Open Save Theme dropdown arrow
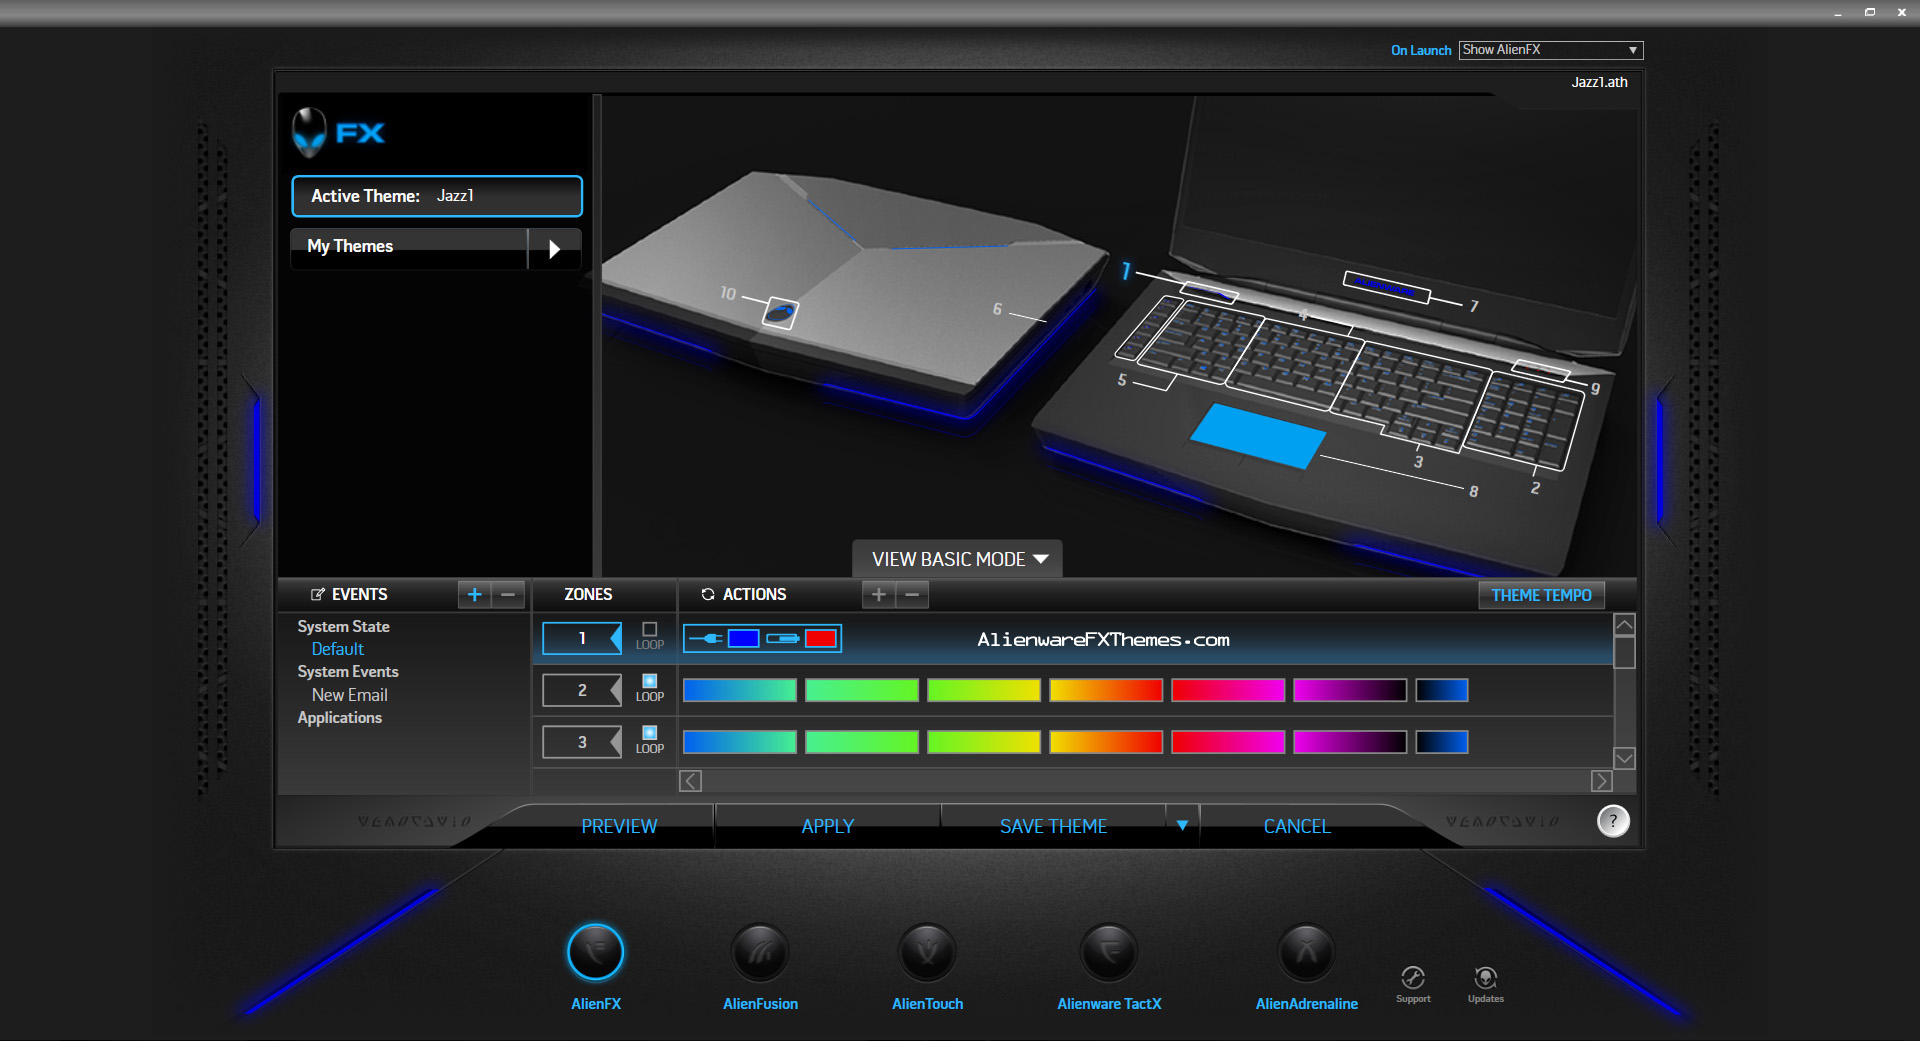The height and width of the screenshot is (1041, 1920). [x=1182, y=826]
